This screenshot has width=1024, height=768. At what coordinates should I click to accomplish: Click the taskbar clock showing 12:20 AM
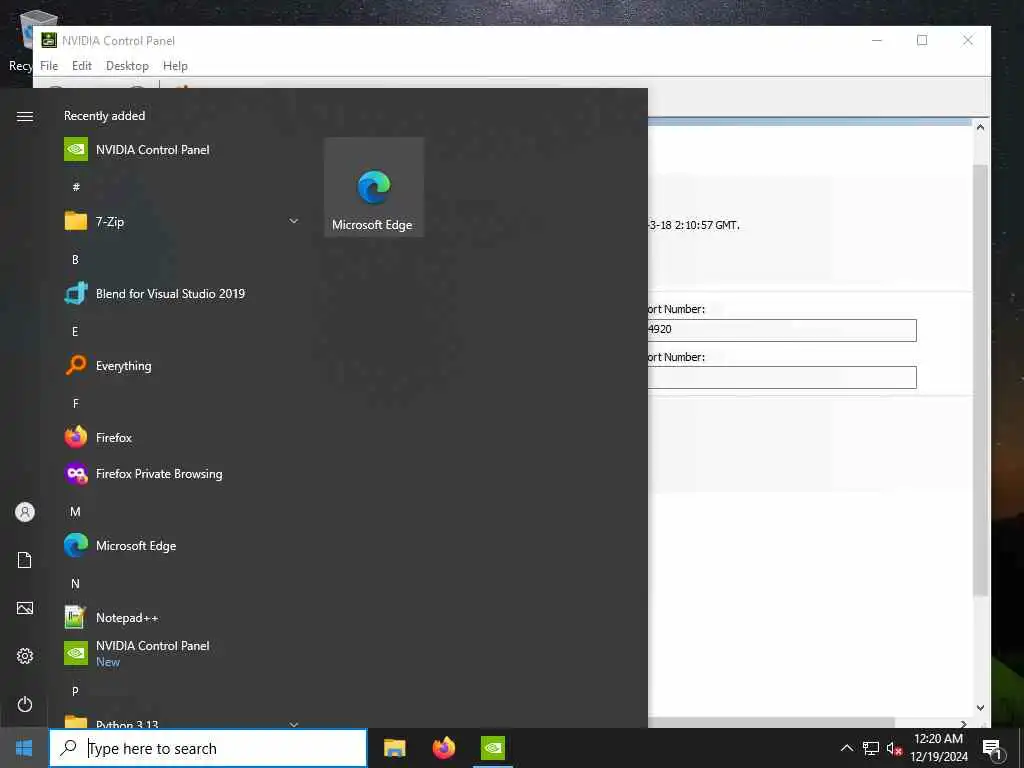938,748
